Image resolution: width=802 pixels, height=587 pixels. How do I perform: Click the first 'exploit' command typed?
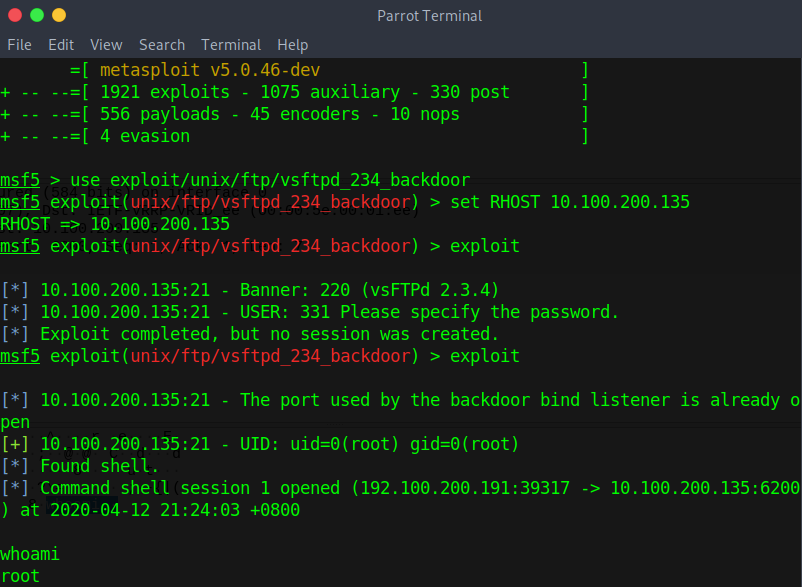point(485,246)
